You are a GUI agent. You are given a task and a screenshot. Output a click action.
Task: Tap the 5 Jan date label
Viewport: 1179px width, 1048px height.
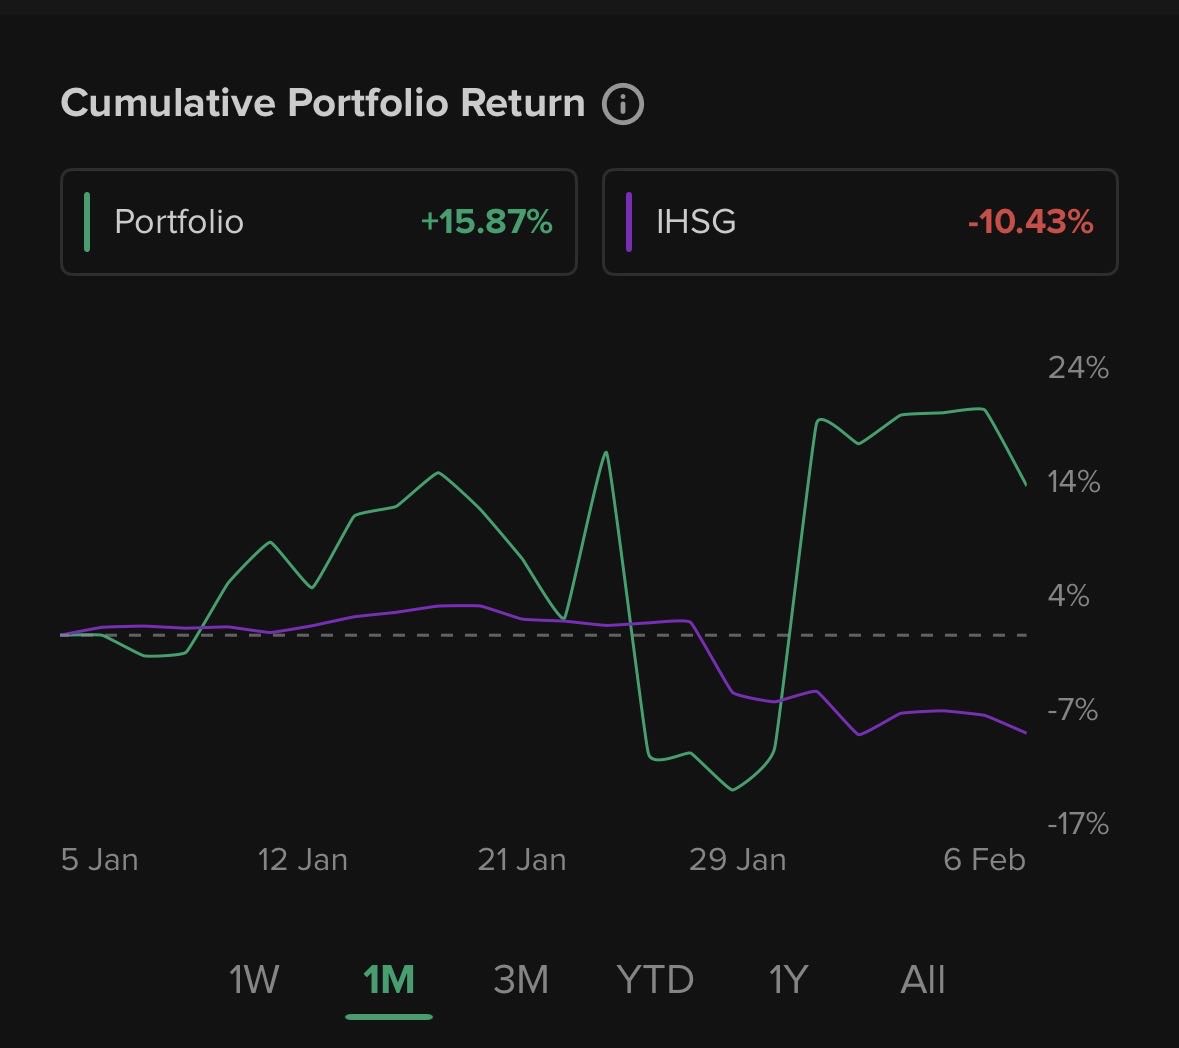[x=99, y=860]
